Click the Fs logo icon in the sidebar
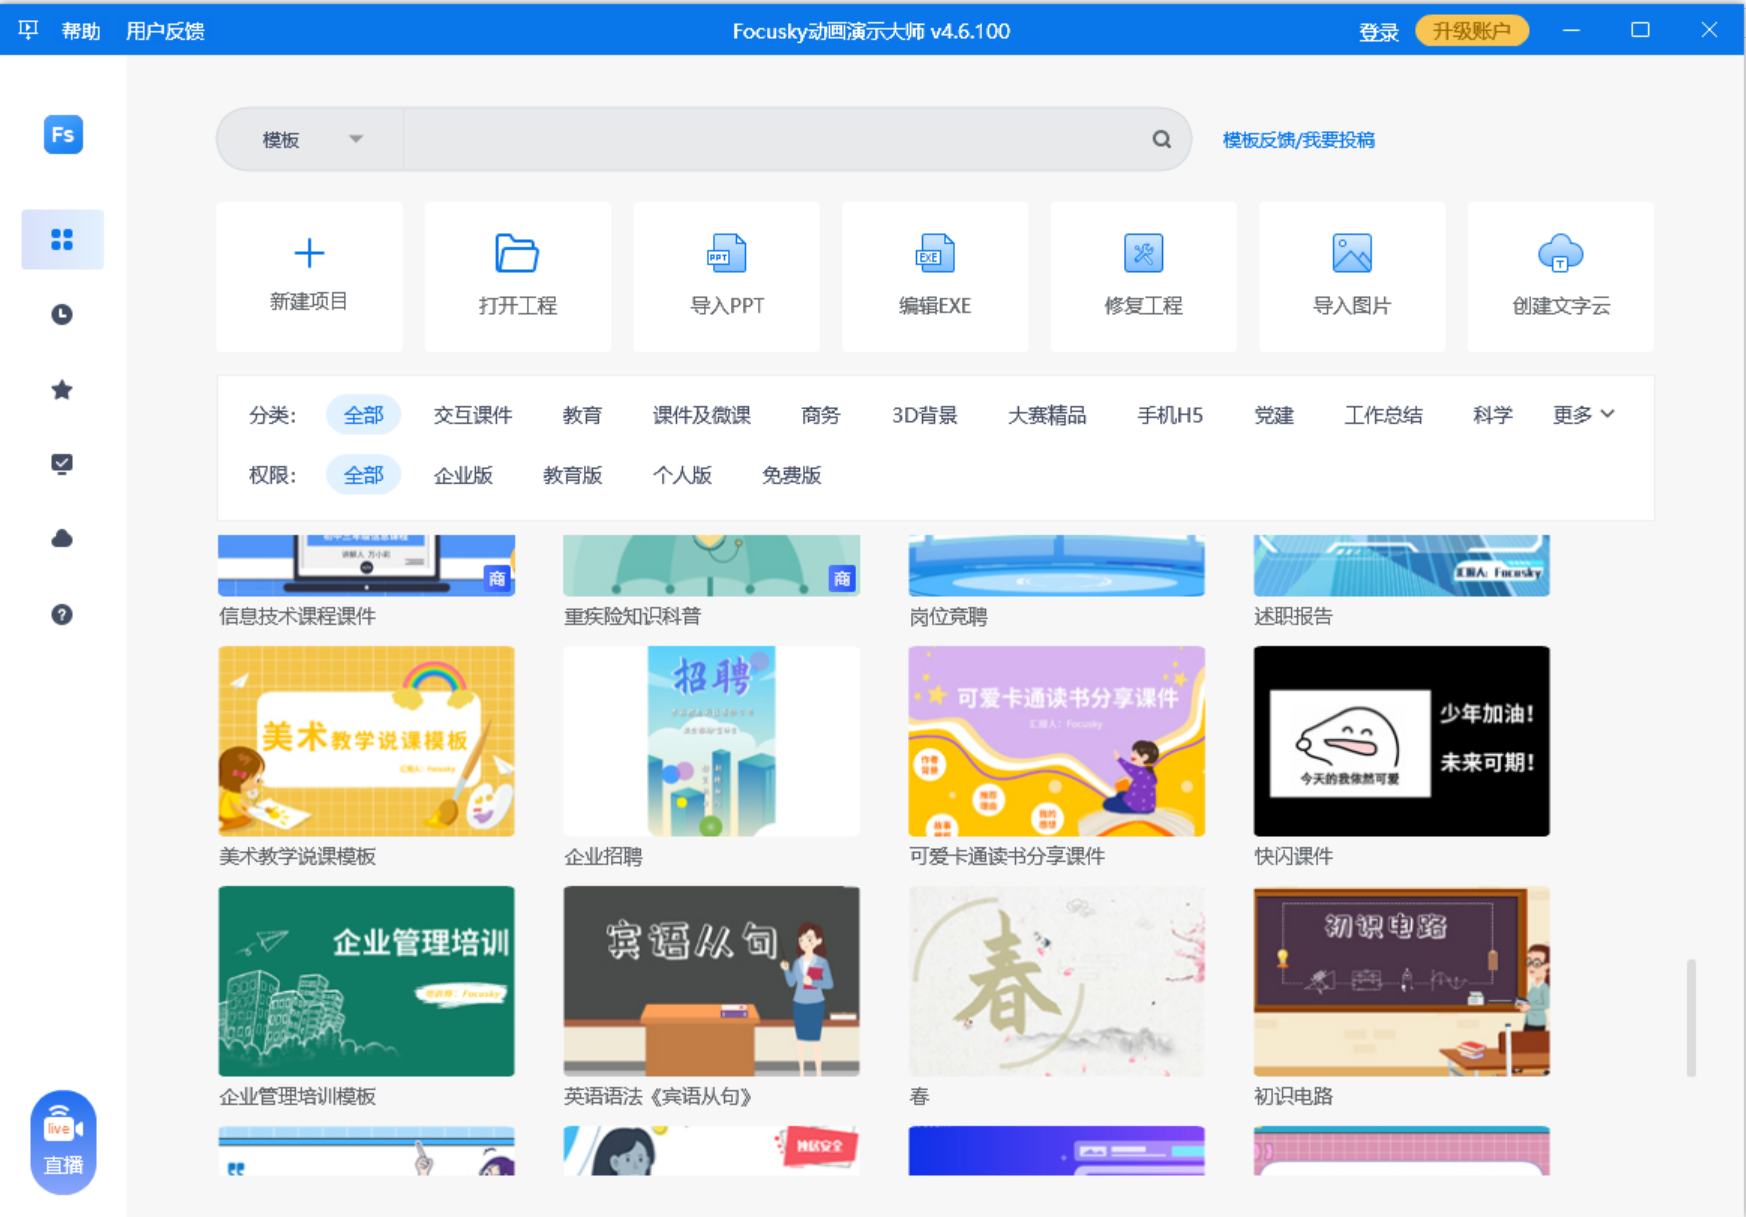Image resolution: width=1746 pixels, height=1217 pixels. (x=63, y=135)
